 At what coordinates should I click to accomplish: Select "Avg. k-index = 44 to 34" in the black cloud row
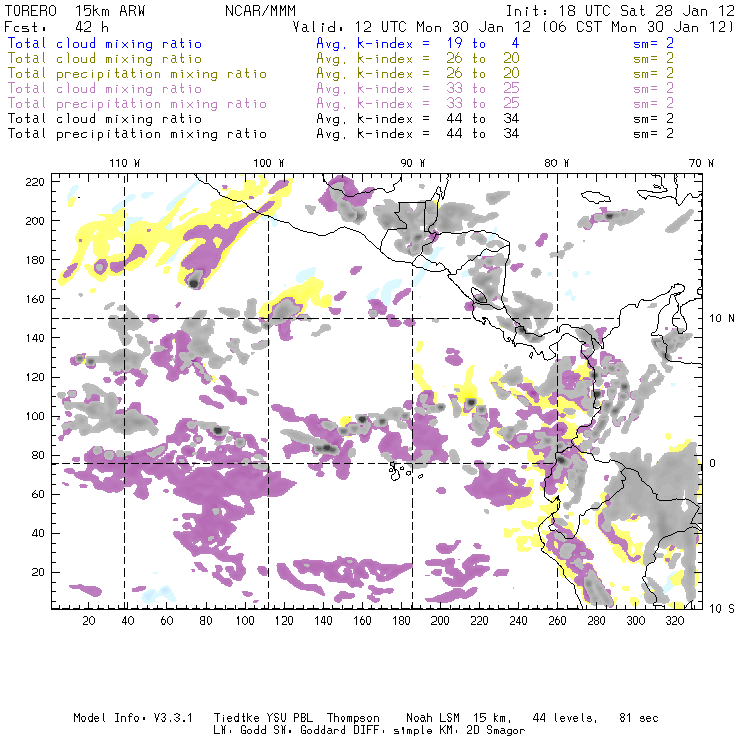(x=418, y=119)
